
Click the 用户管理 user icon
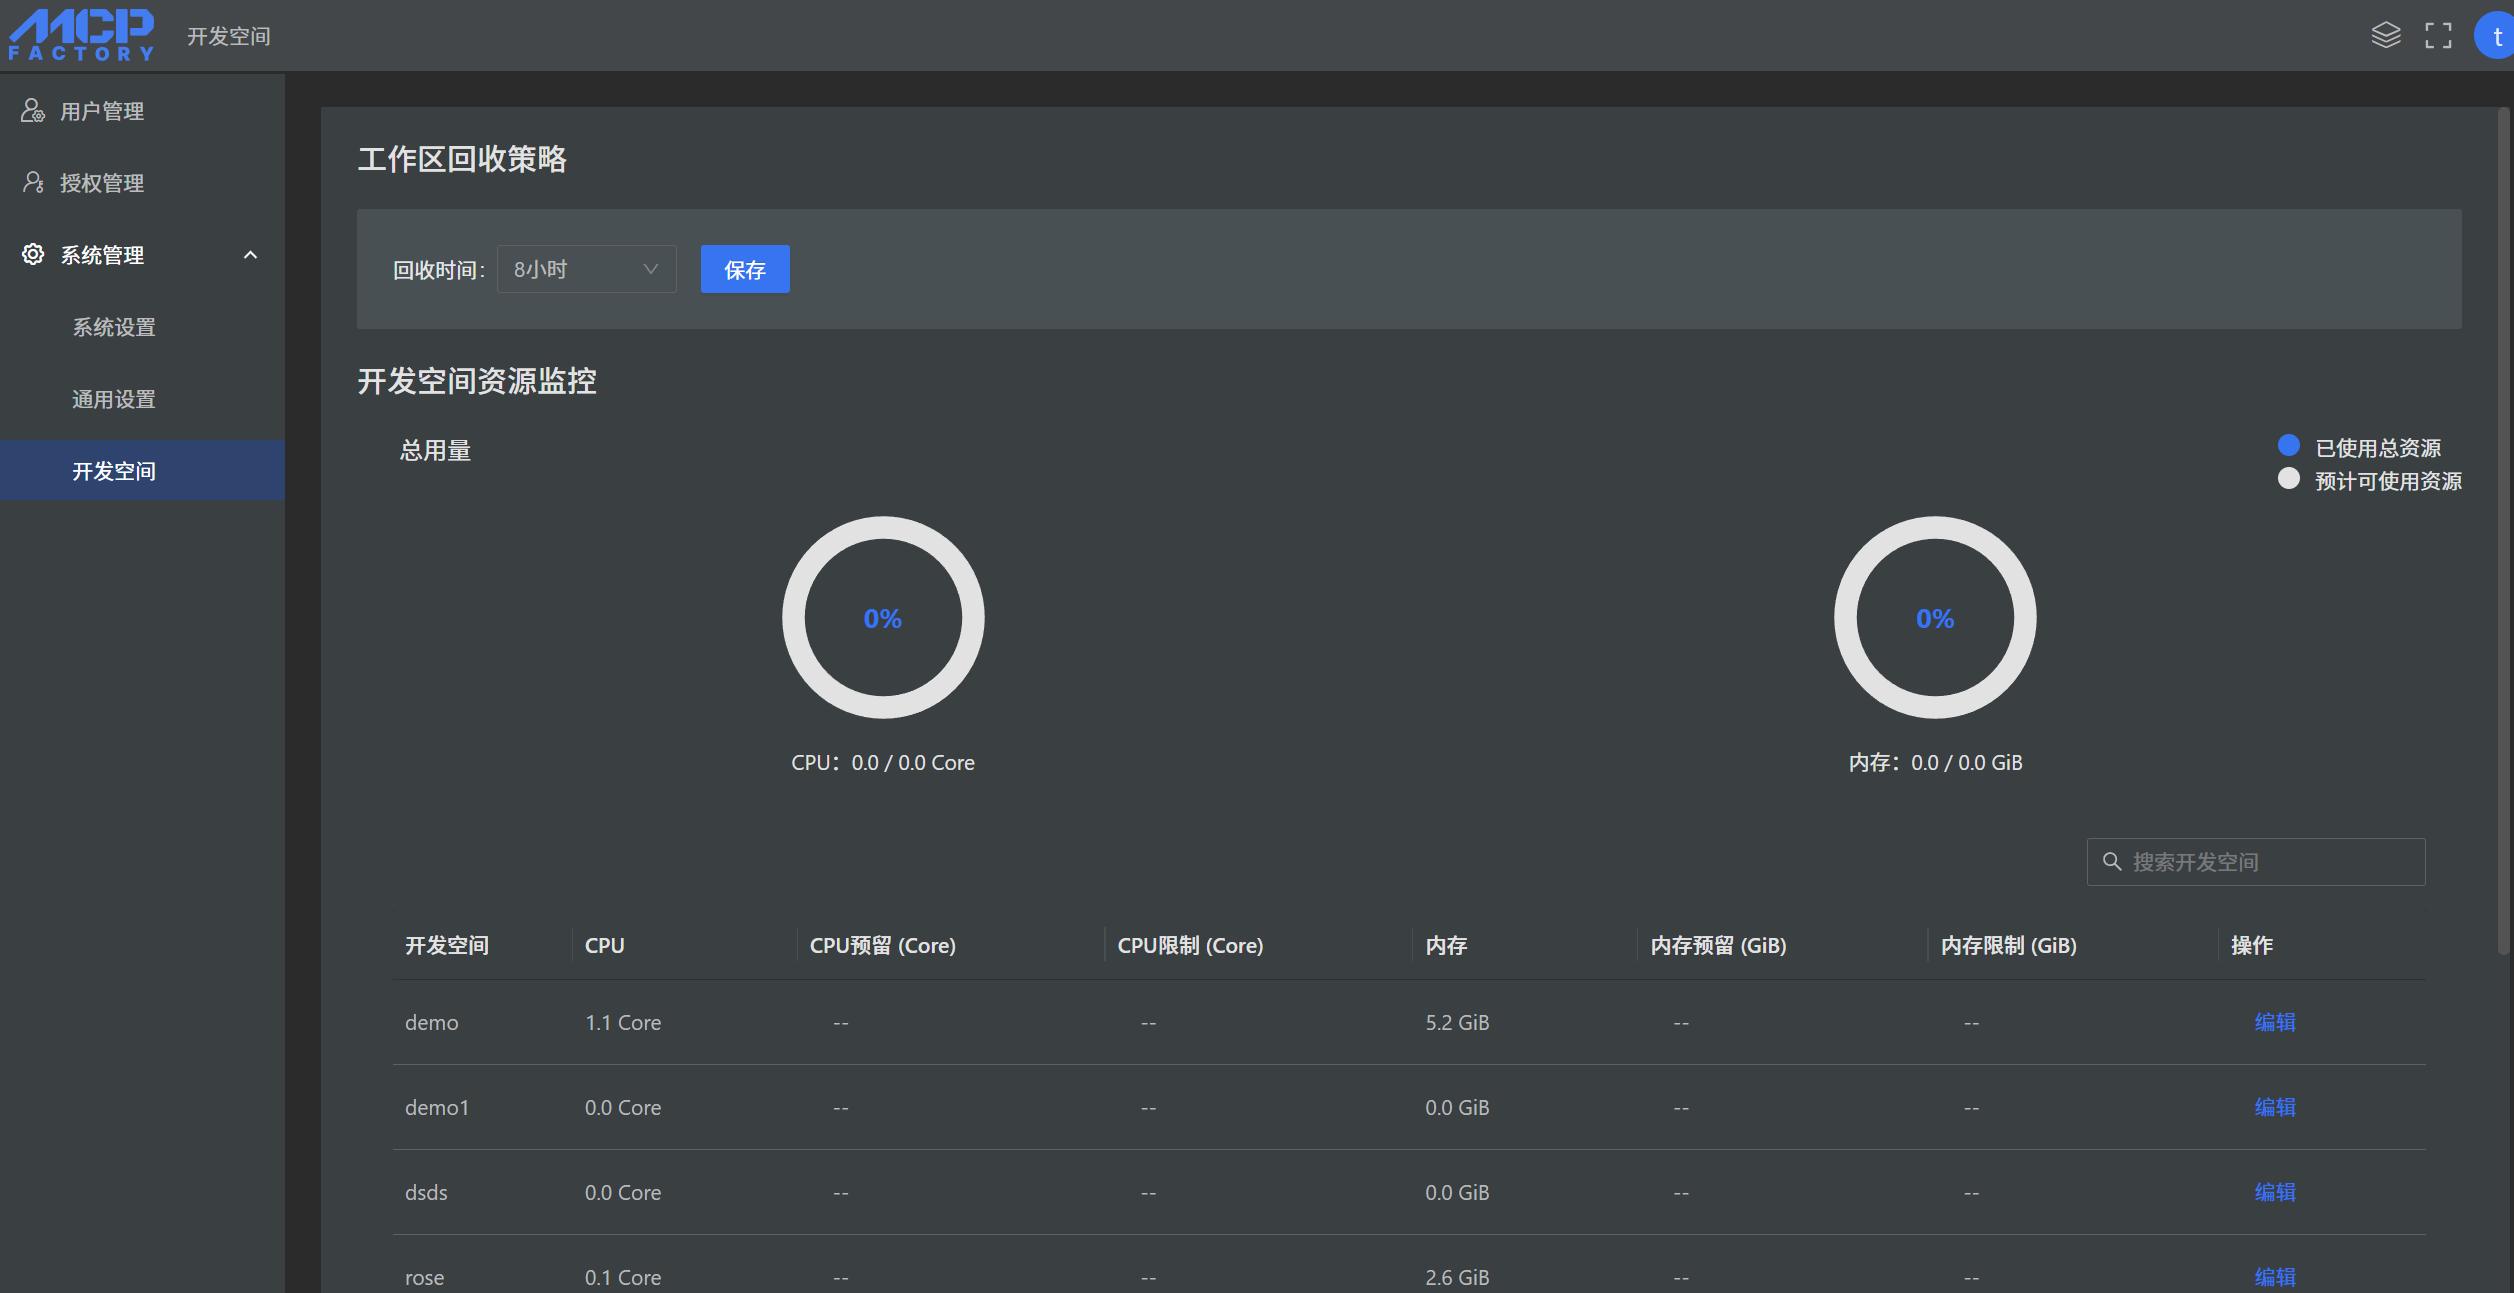click(x=32, y=111)
